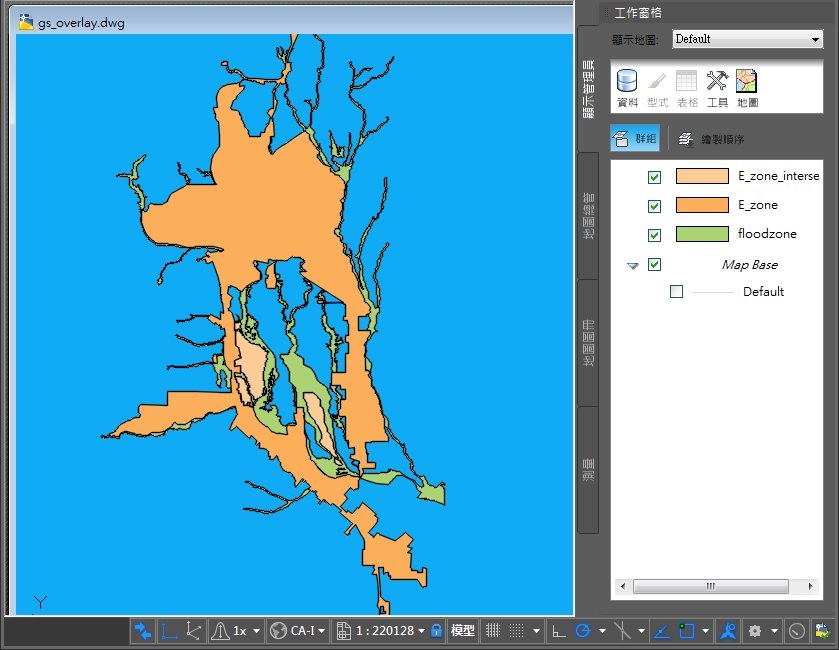Select the Default layer name under Map Base
The width and height of the screenshot is (839, 650).
763,292
